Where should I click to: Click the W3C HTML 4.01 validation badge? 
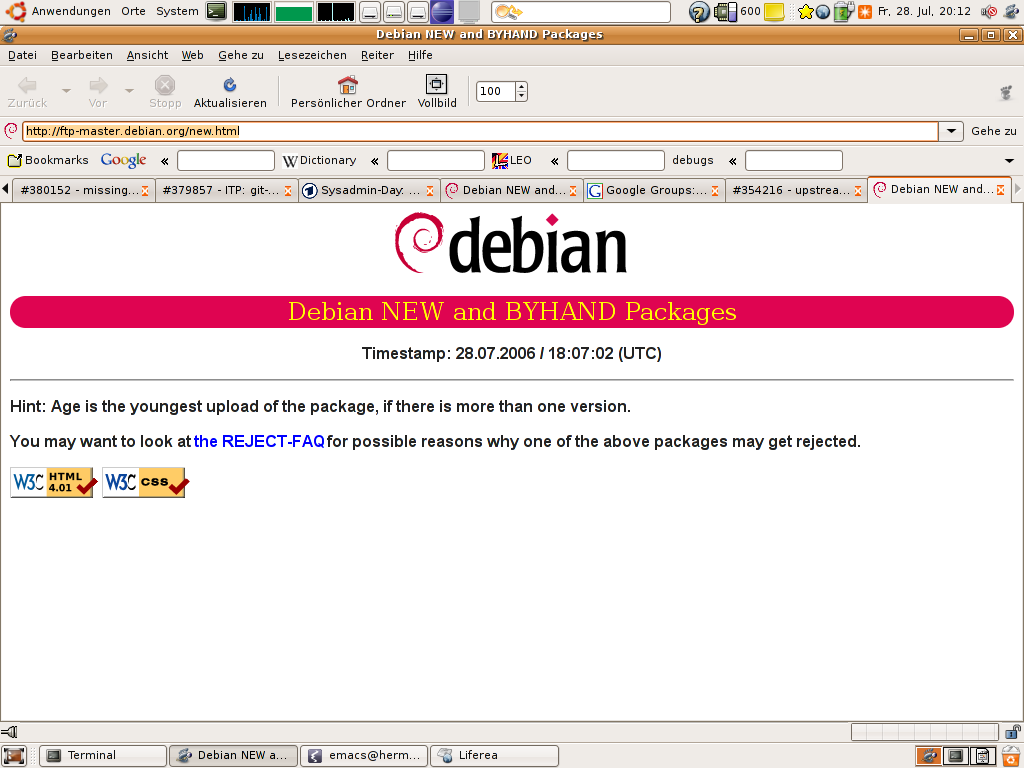coord(53,482)
